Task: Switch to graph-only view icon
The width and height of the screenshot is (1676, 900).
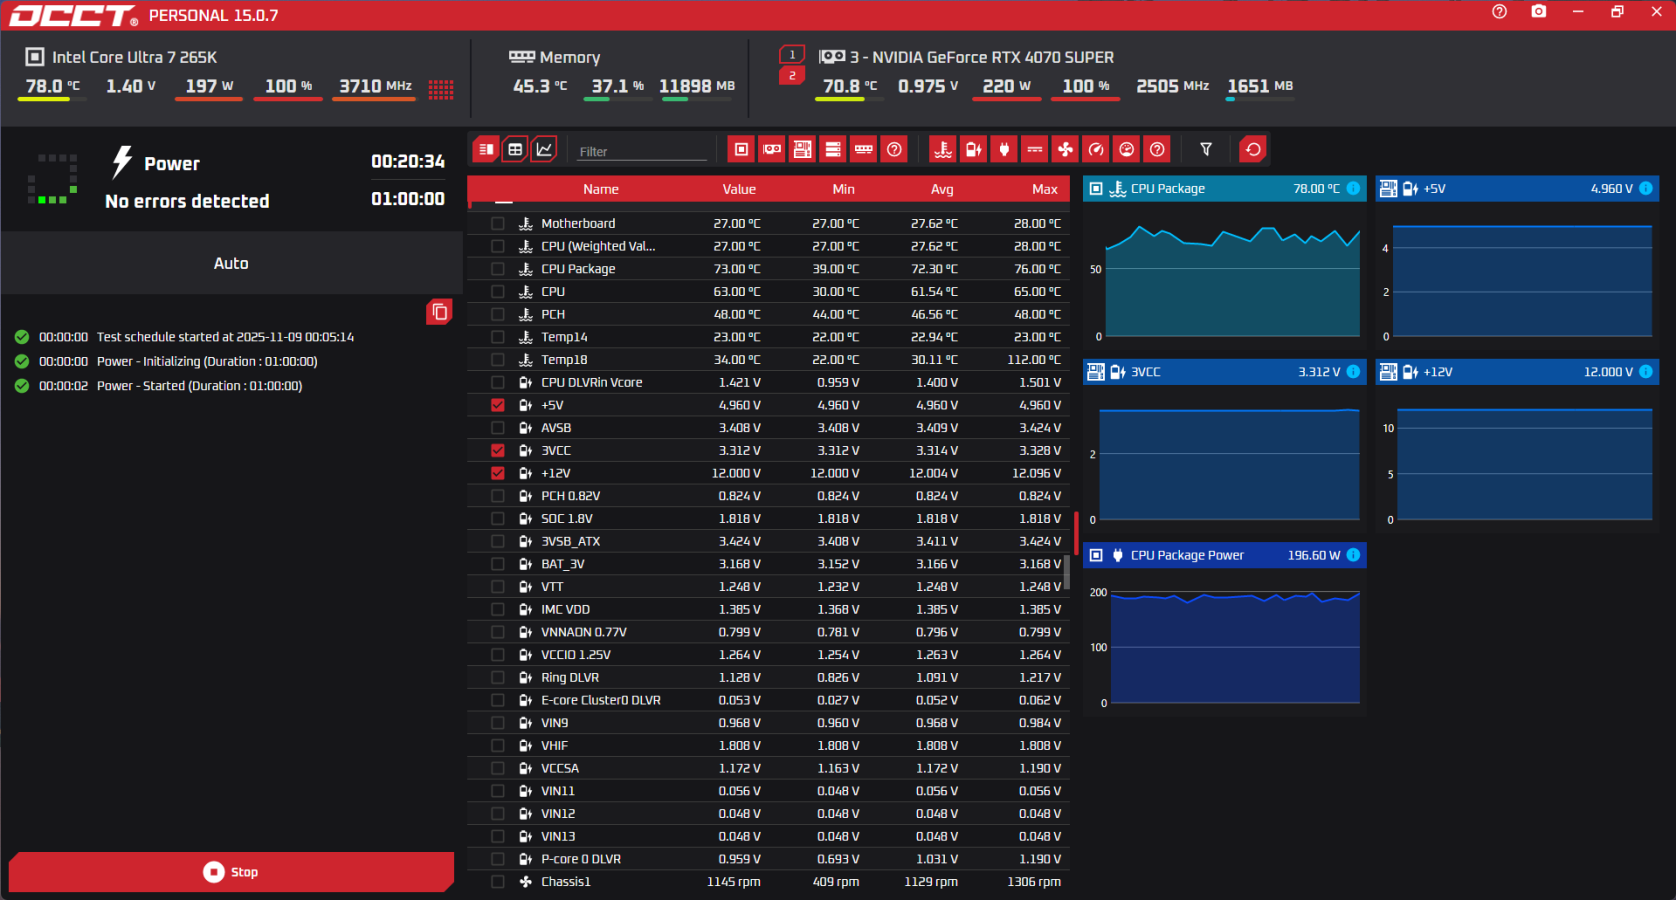Action: (x=544, y=150)
